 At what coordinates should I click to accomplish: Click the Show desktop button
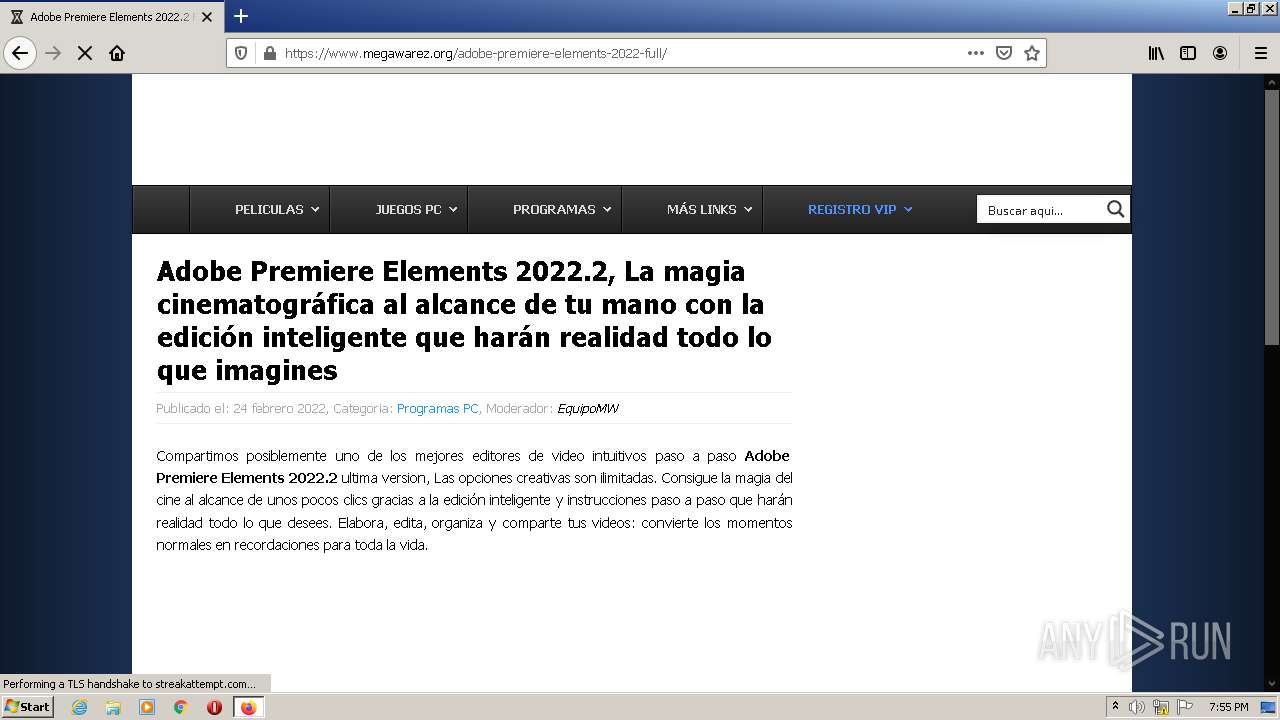pyautogui.click(x=1269, y=707)
